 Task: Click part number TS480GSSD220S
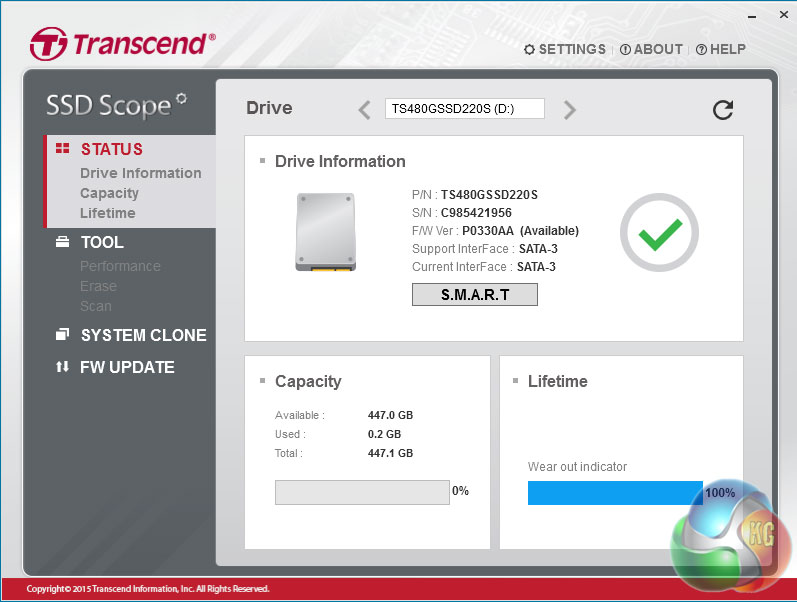489,195
